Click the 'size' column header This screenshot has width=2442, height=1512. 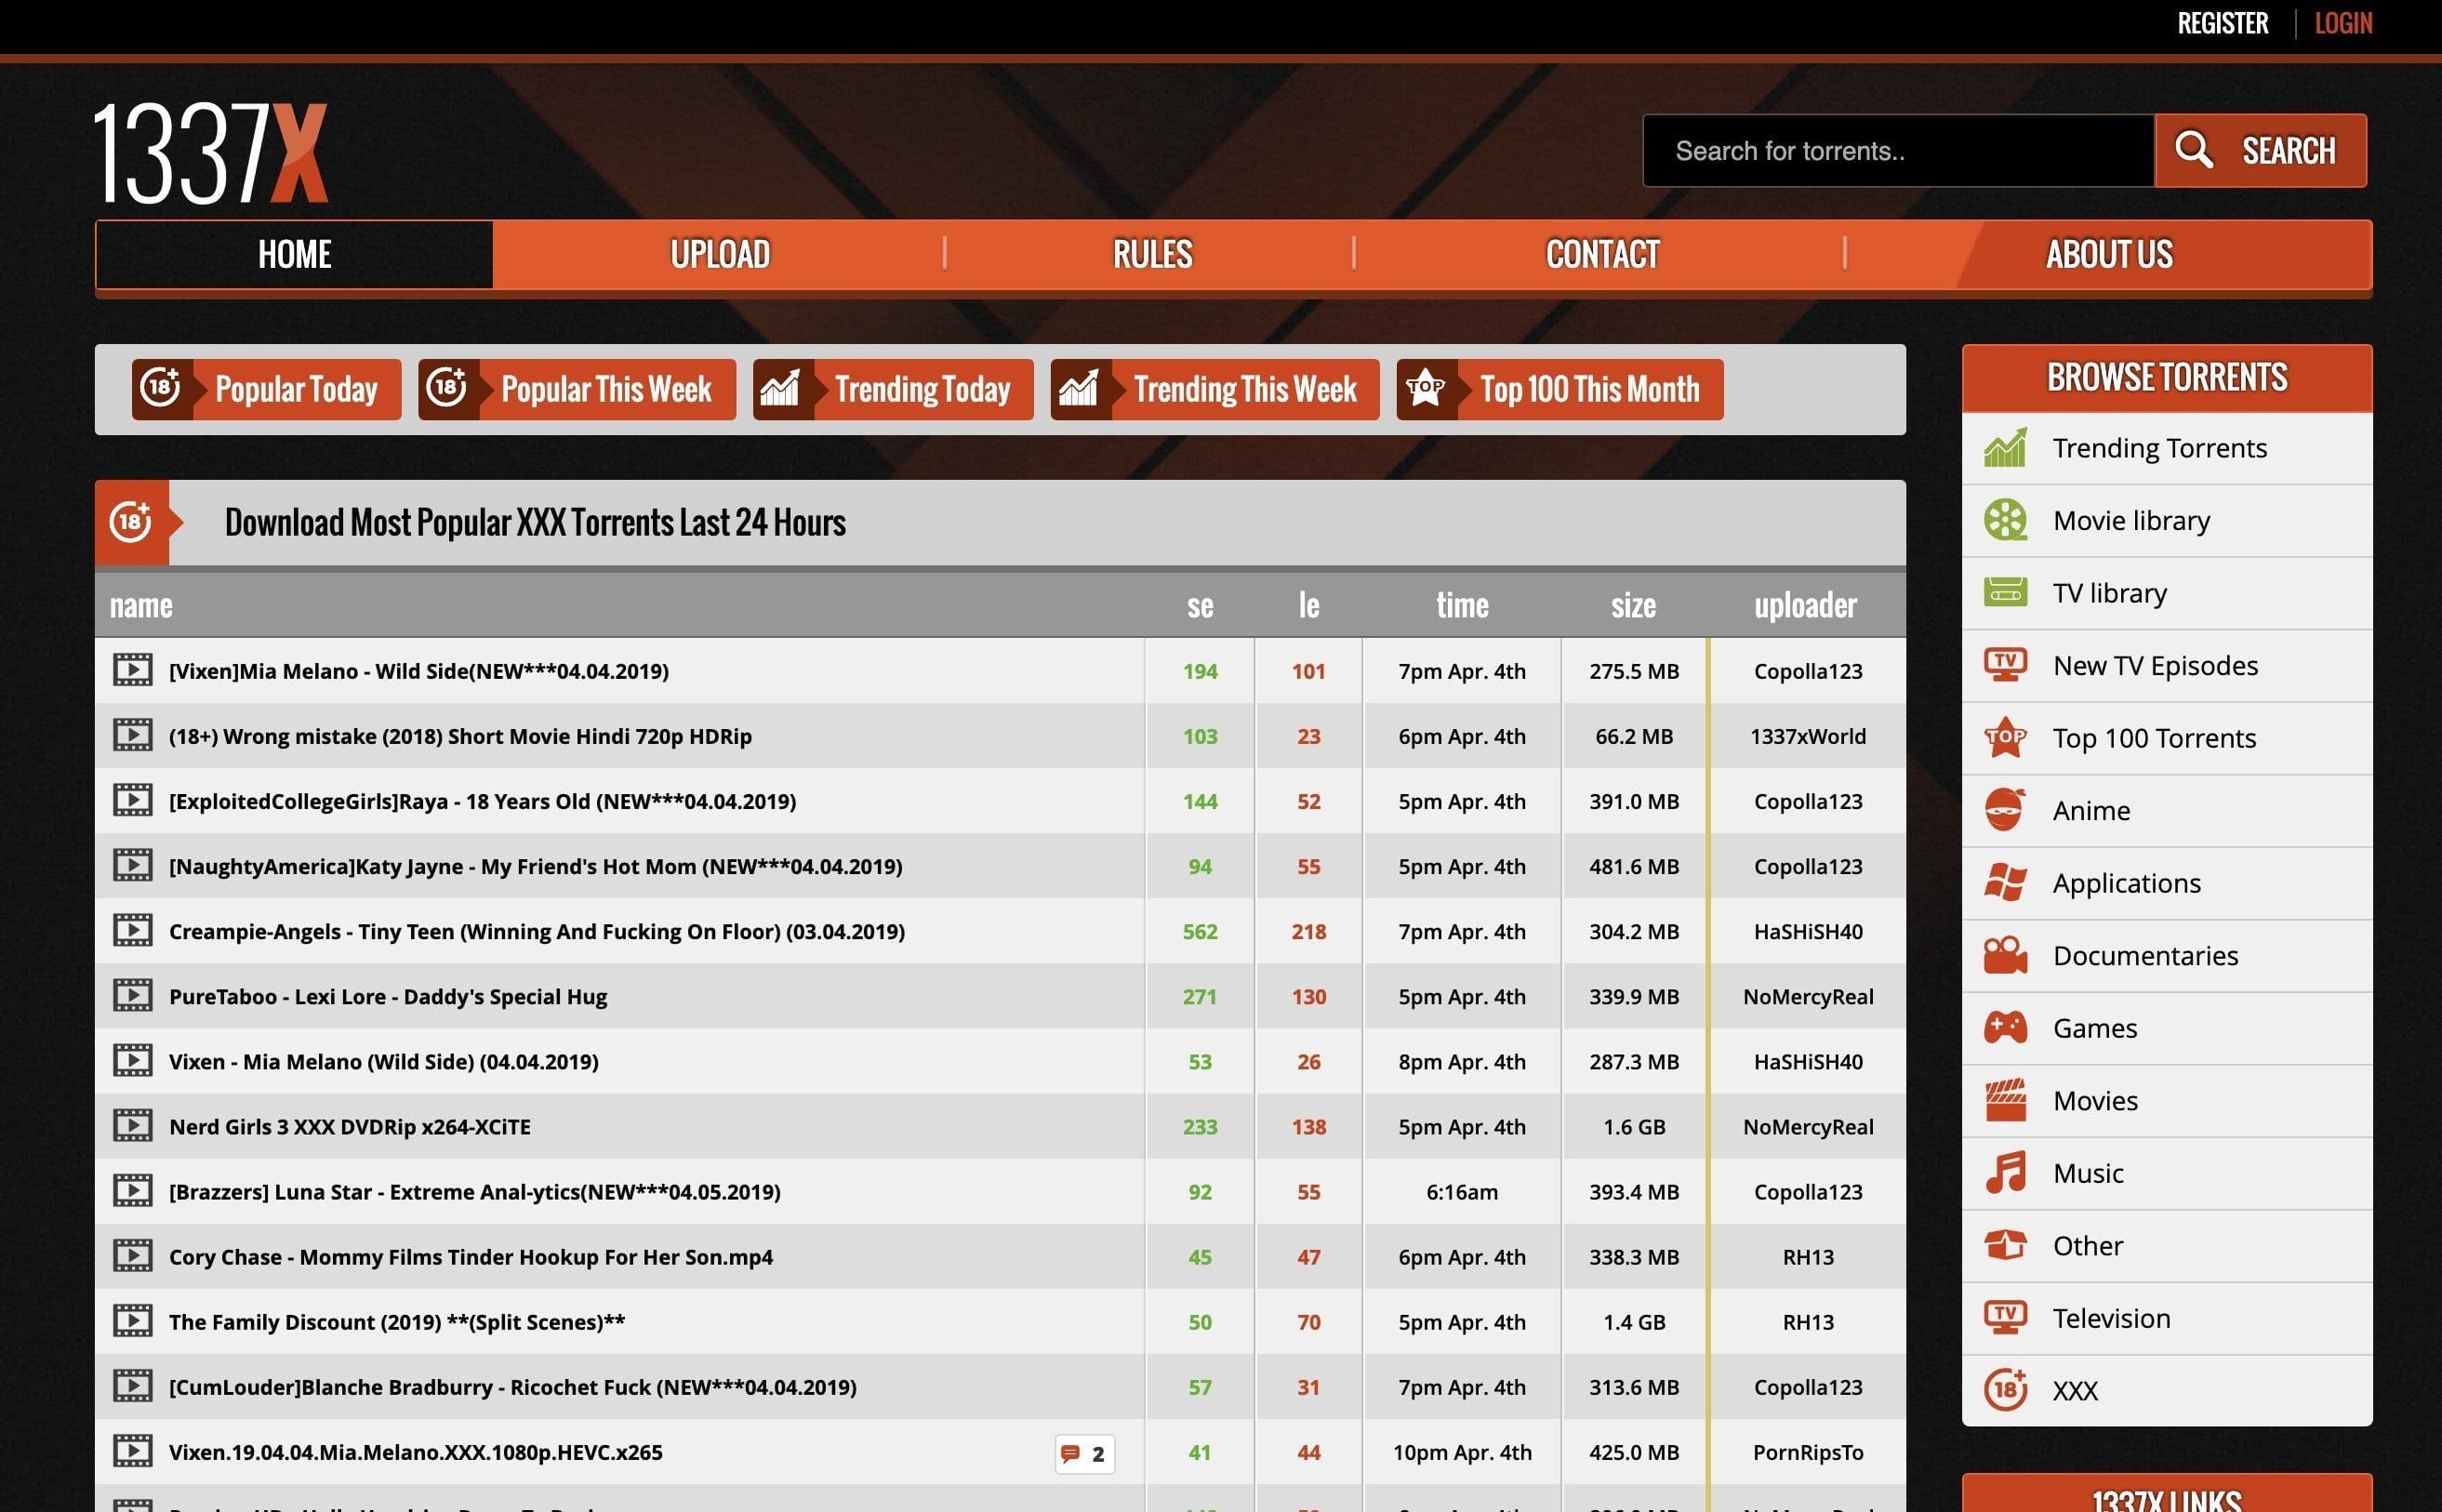[x=1633, y=605]
